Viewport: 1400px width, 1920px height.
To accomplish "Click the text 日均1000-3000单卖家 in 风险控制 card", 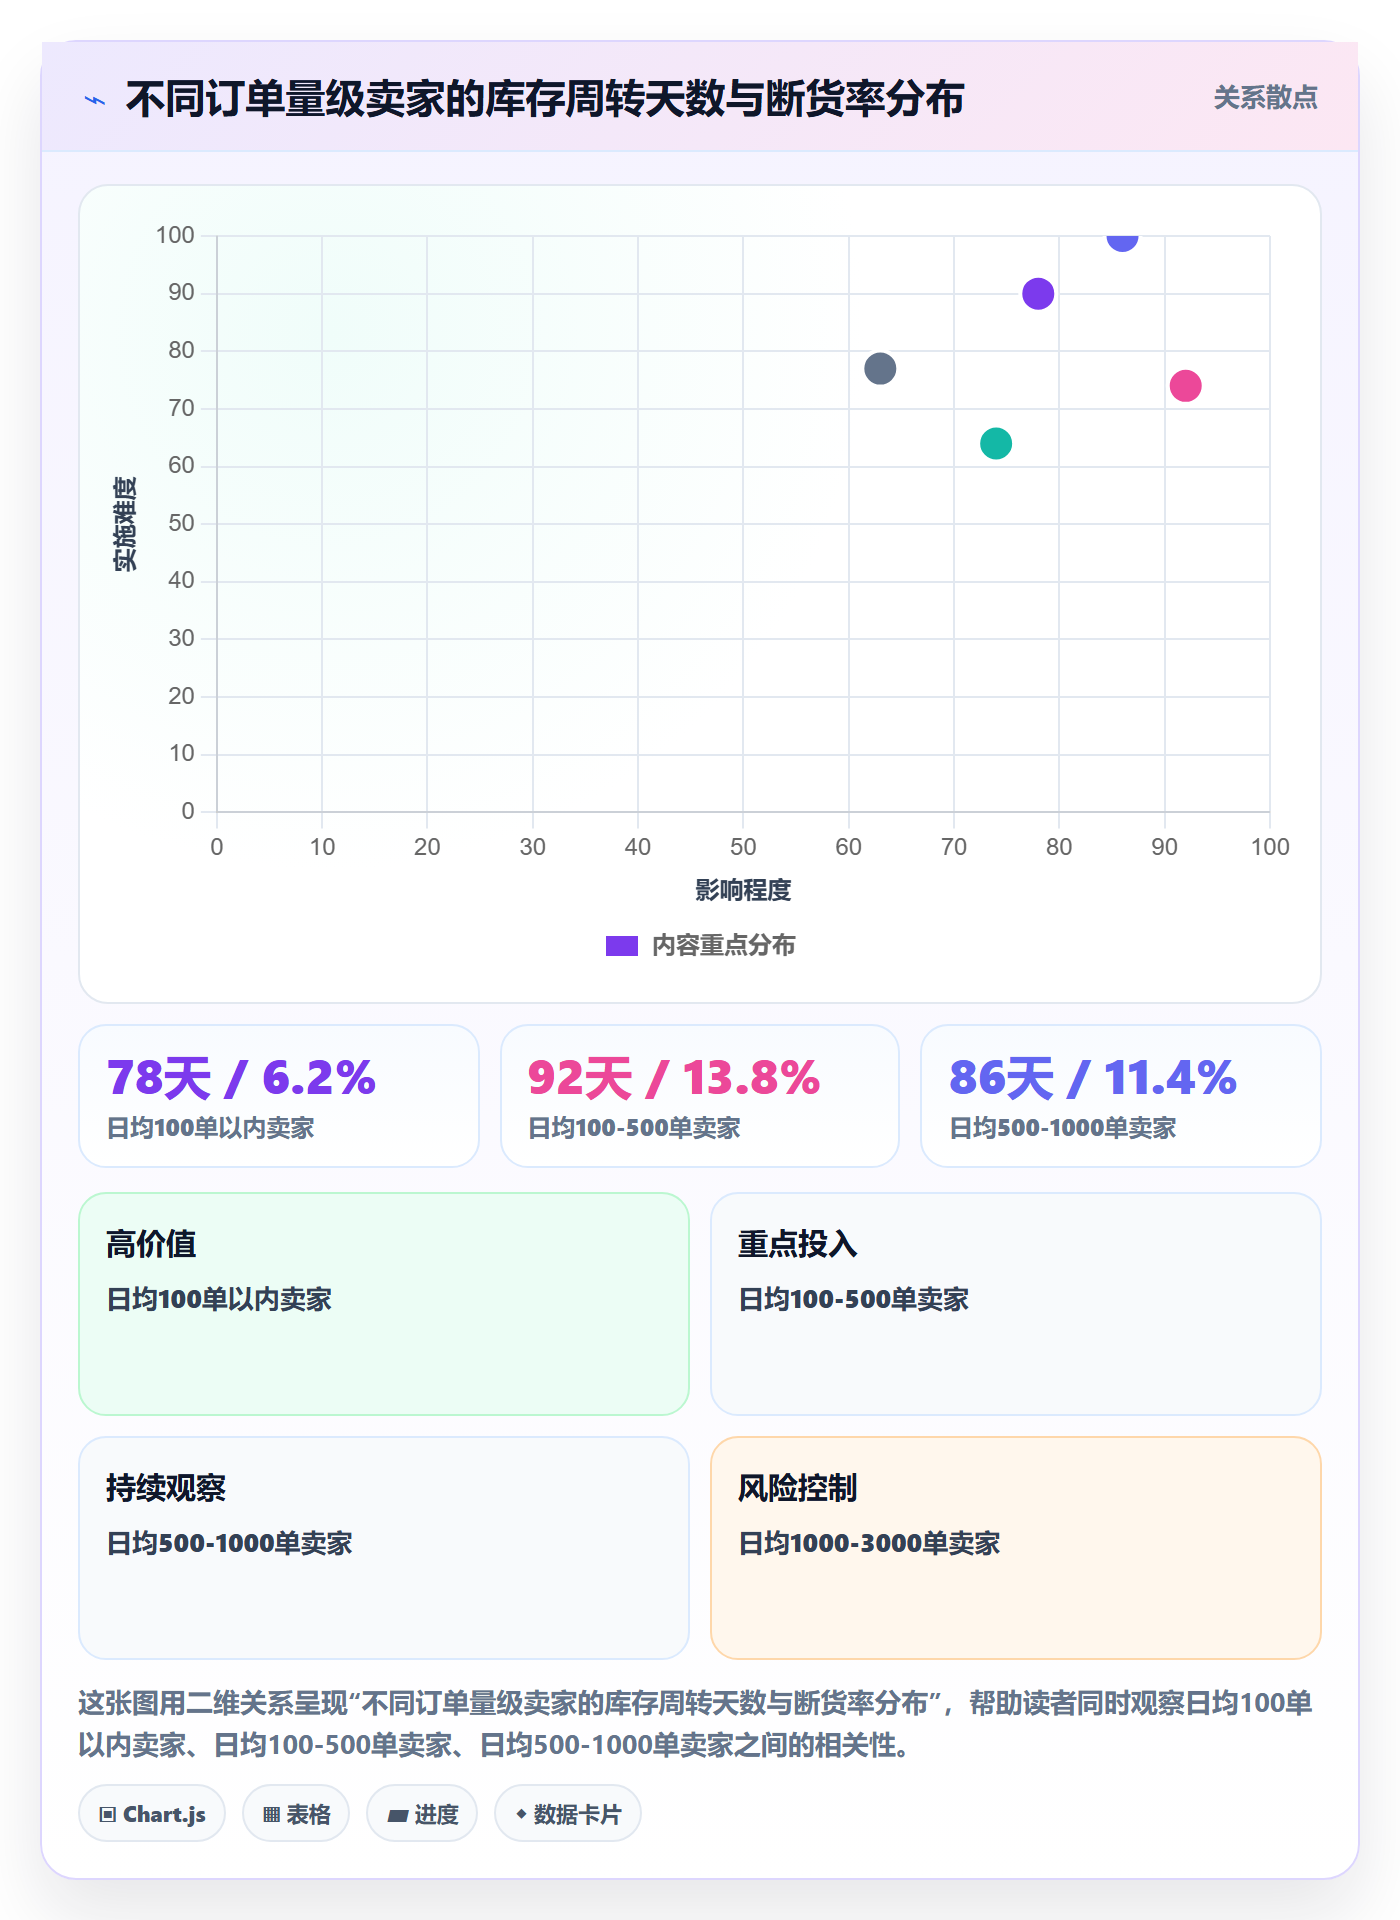I will (869, 1543).
